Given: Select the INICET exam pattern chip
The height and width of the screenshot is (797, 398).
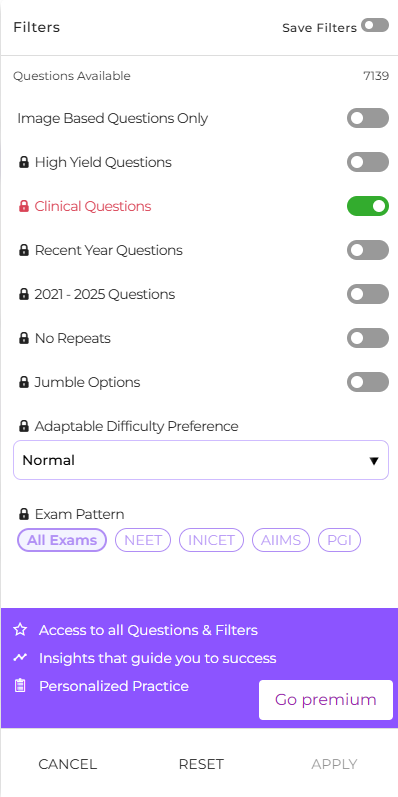Looking at the screenshot, I should coord(211,540).
